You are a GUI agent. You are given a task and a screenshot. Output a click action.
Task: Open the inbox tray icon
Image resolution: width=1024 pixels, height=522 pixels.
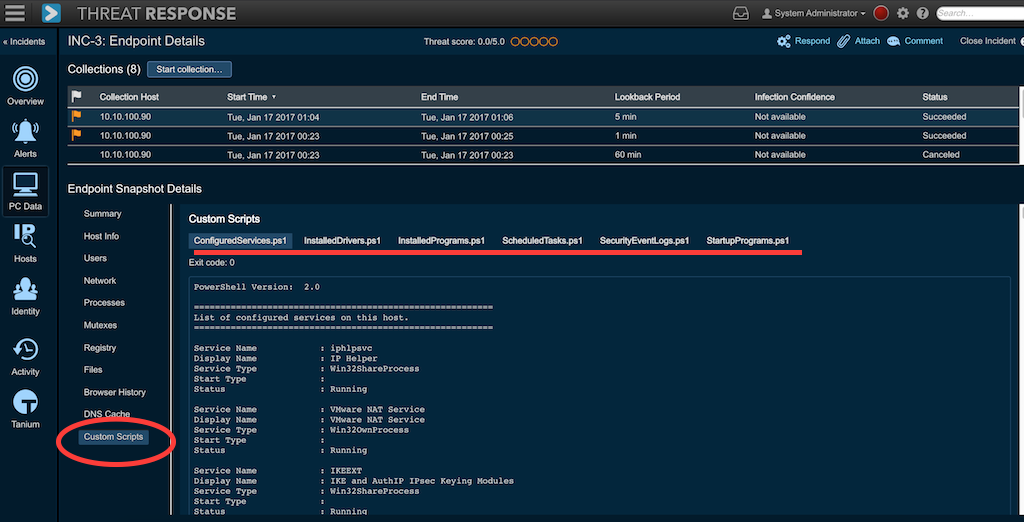tap(741, 13)
